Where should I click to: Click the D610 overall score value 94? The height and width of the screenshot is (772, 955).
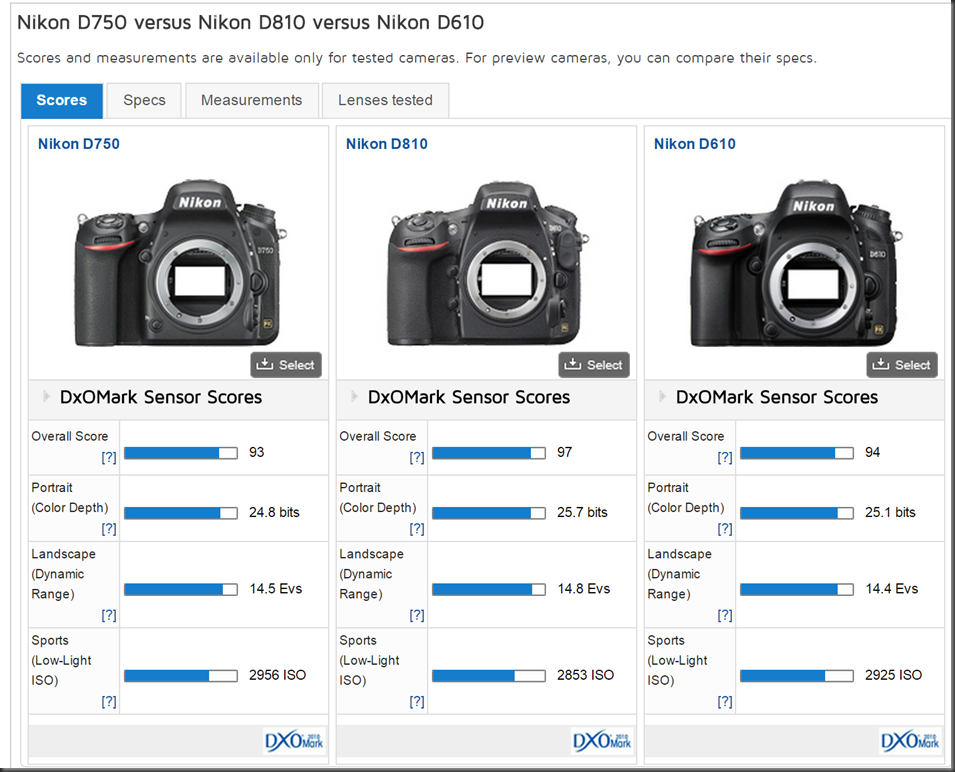(873, 452)
